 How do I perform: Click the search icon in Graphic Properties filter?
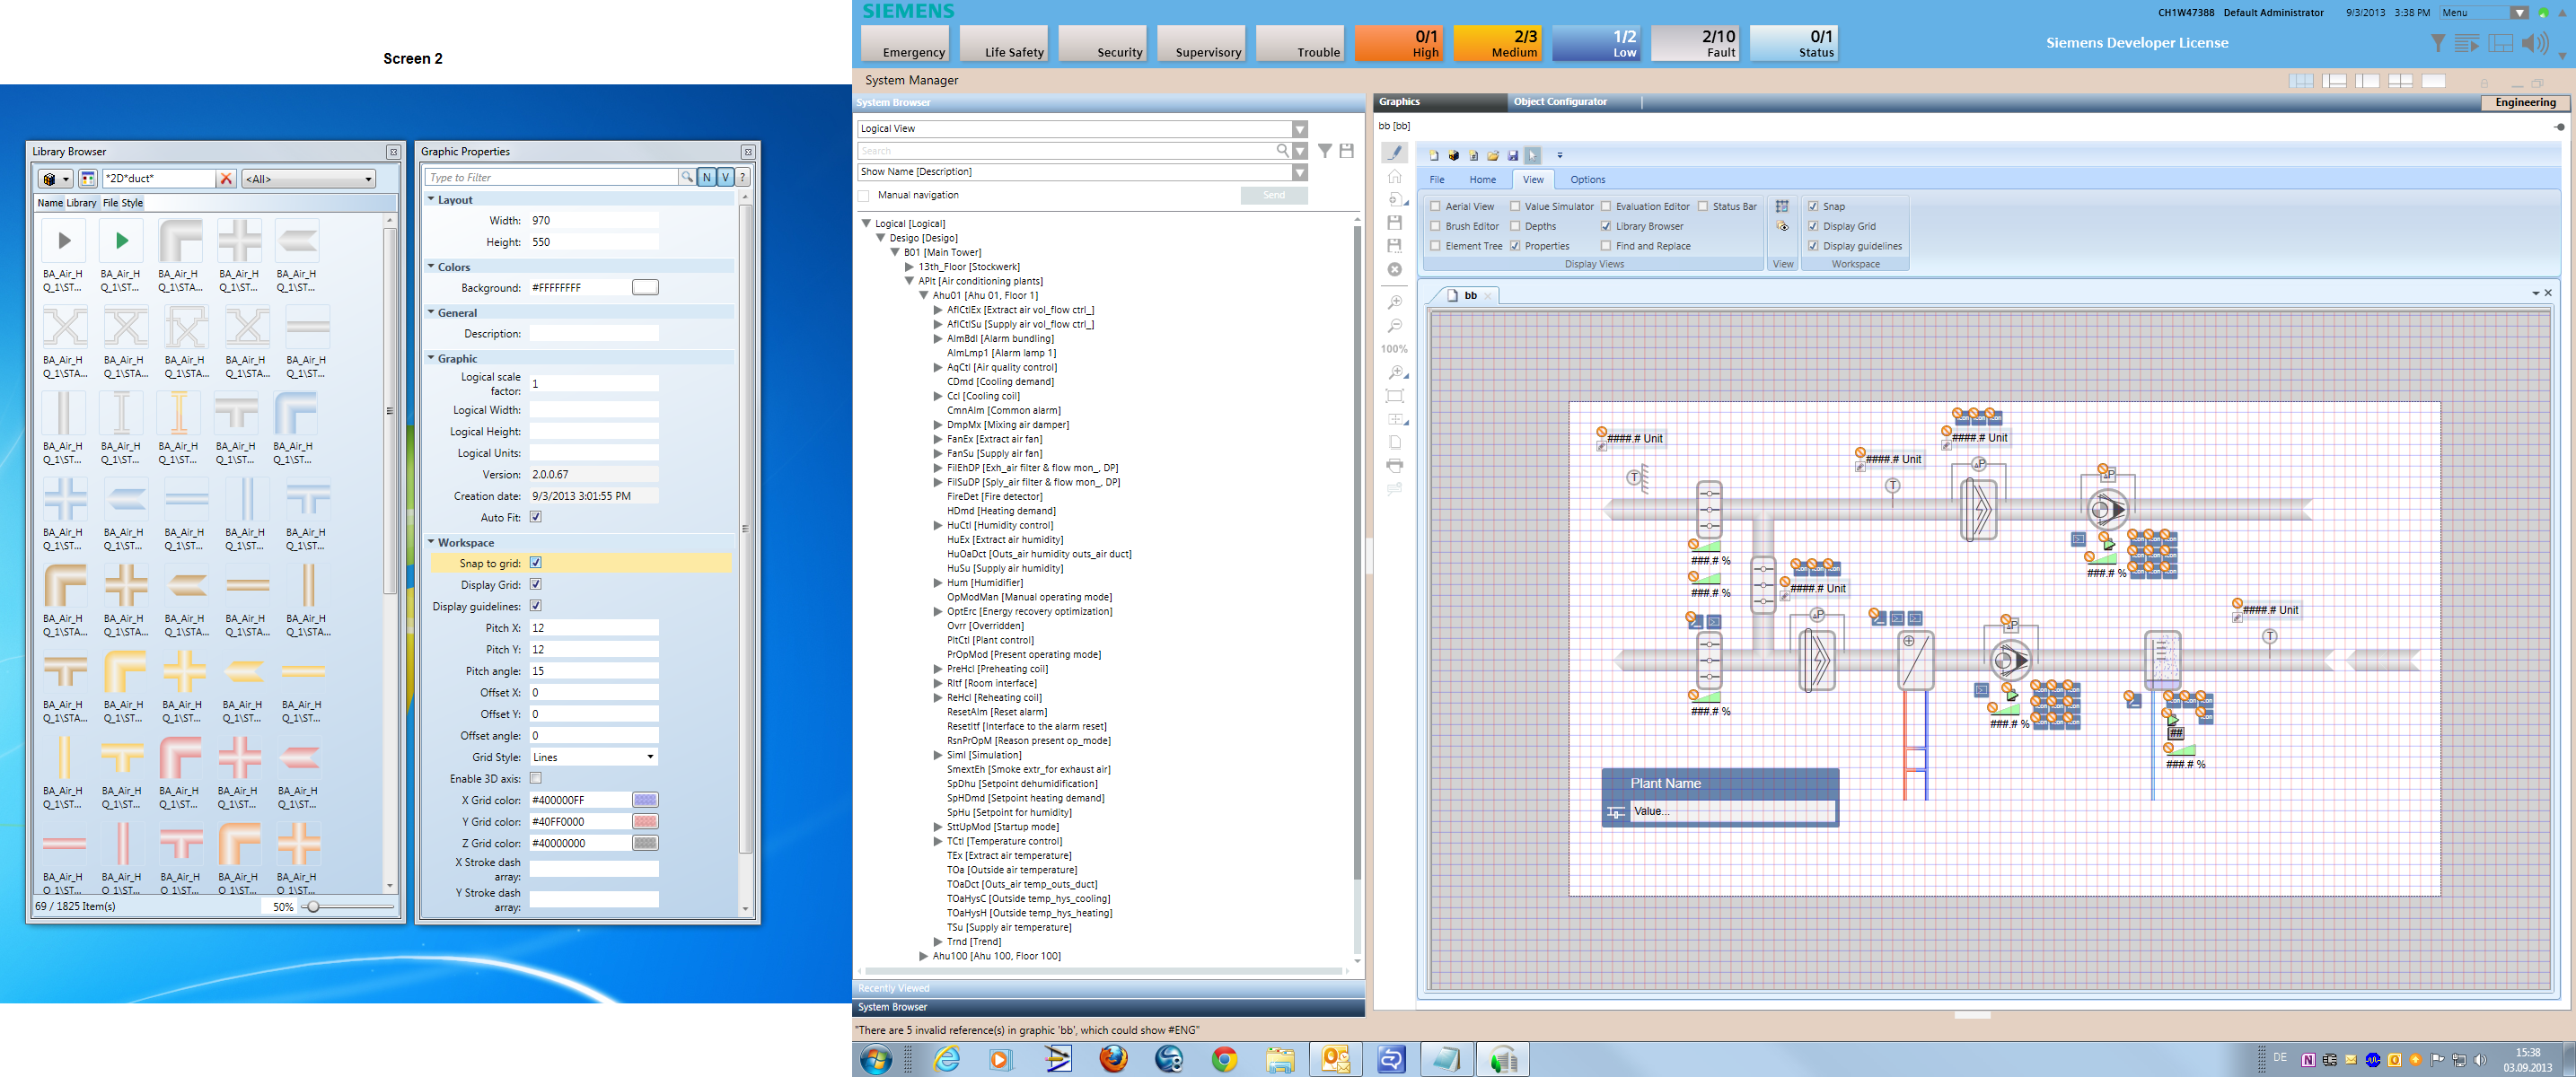[x=686, y=178]
